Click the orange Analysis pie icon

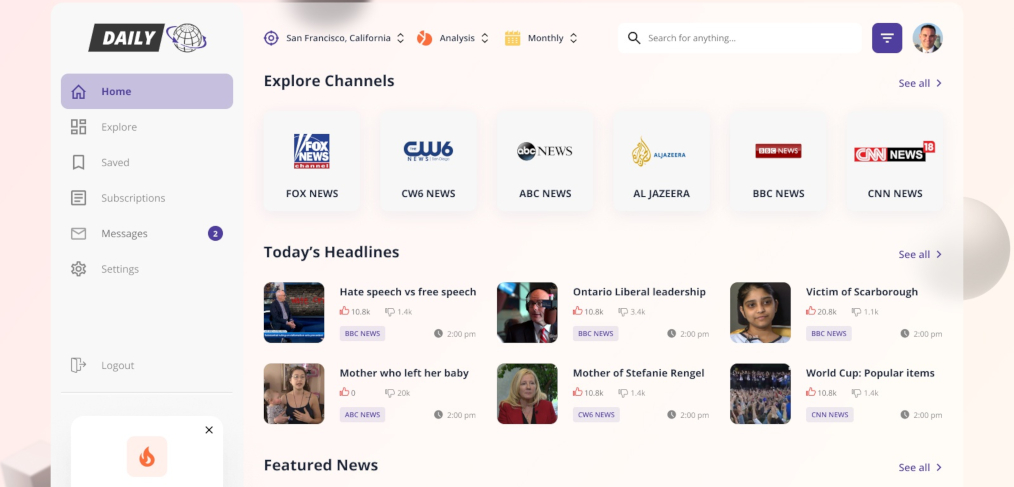(x=424, y=38)
